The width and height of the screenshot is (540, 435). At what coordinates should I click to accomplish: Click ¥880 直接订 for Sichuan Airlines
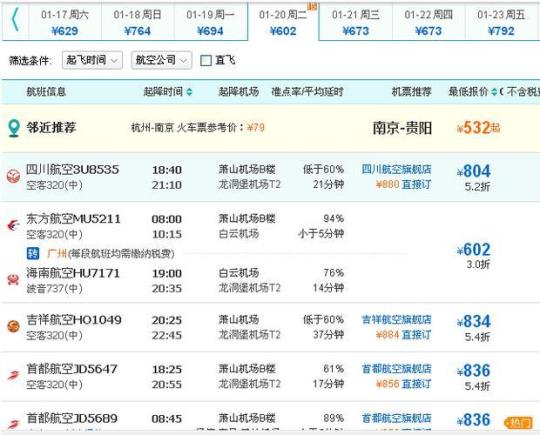403,184
